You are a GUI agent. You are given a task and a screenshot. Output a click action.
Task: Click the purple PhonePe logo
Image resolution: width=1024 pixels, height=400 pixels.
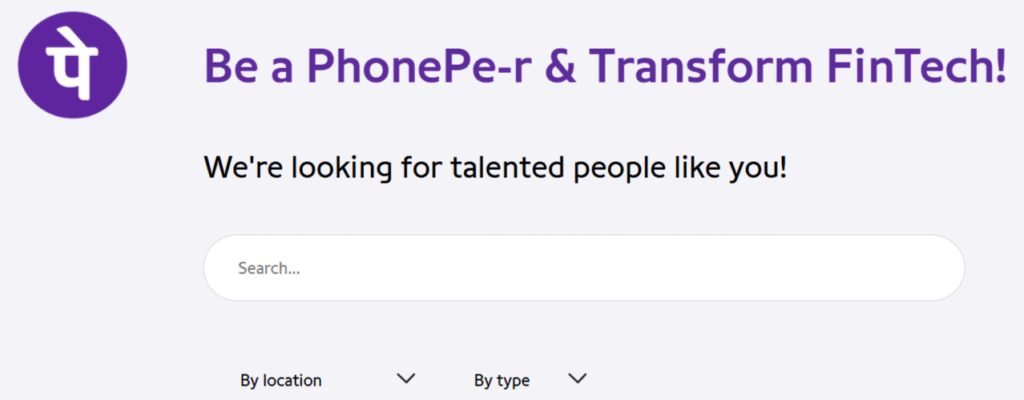72,65
